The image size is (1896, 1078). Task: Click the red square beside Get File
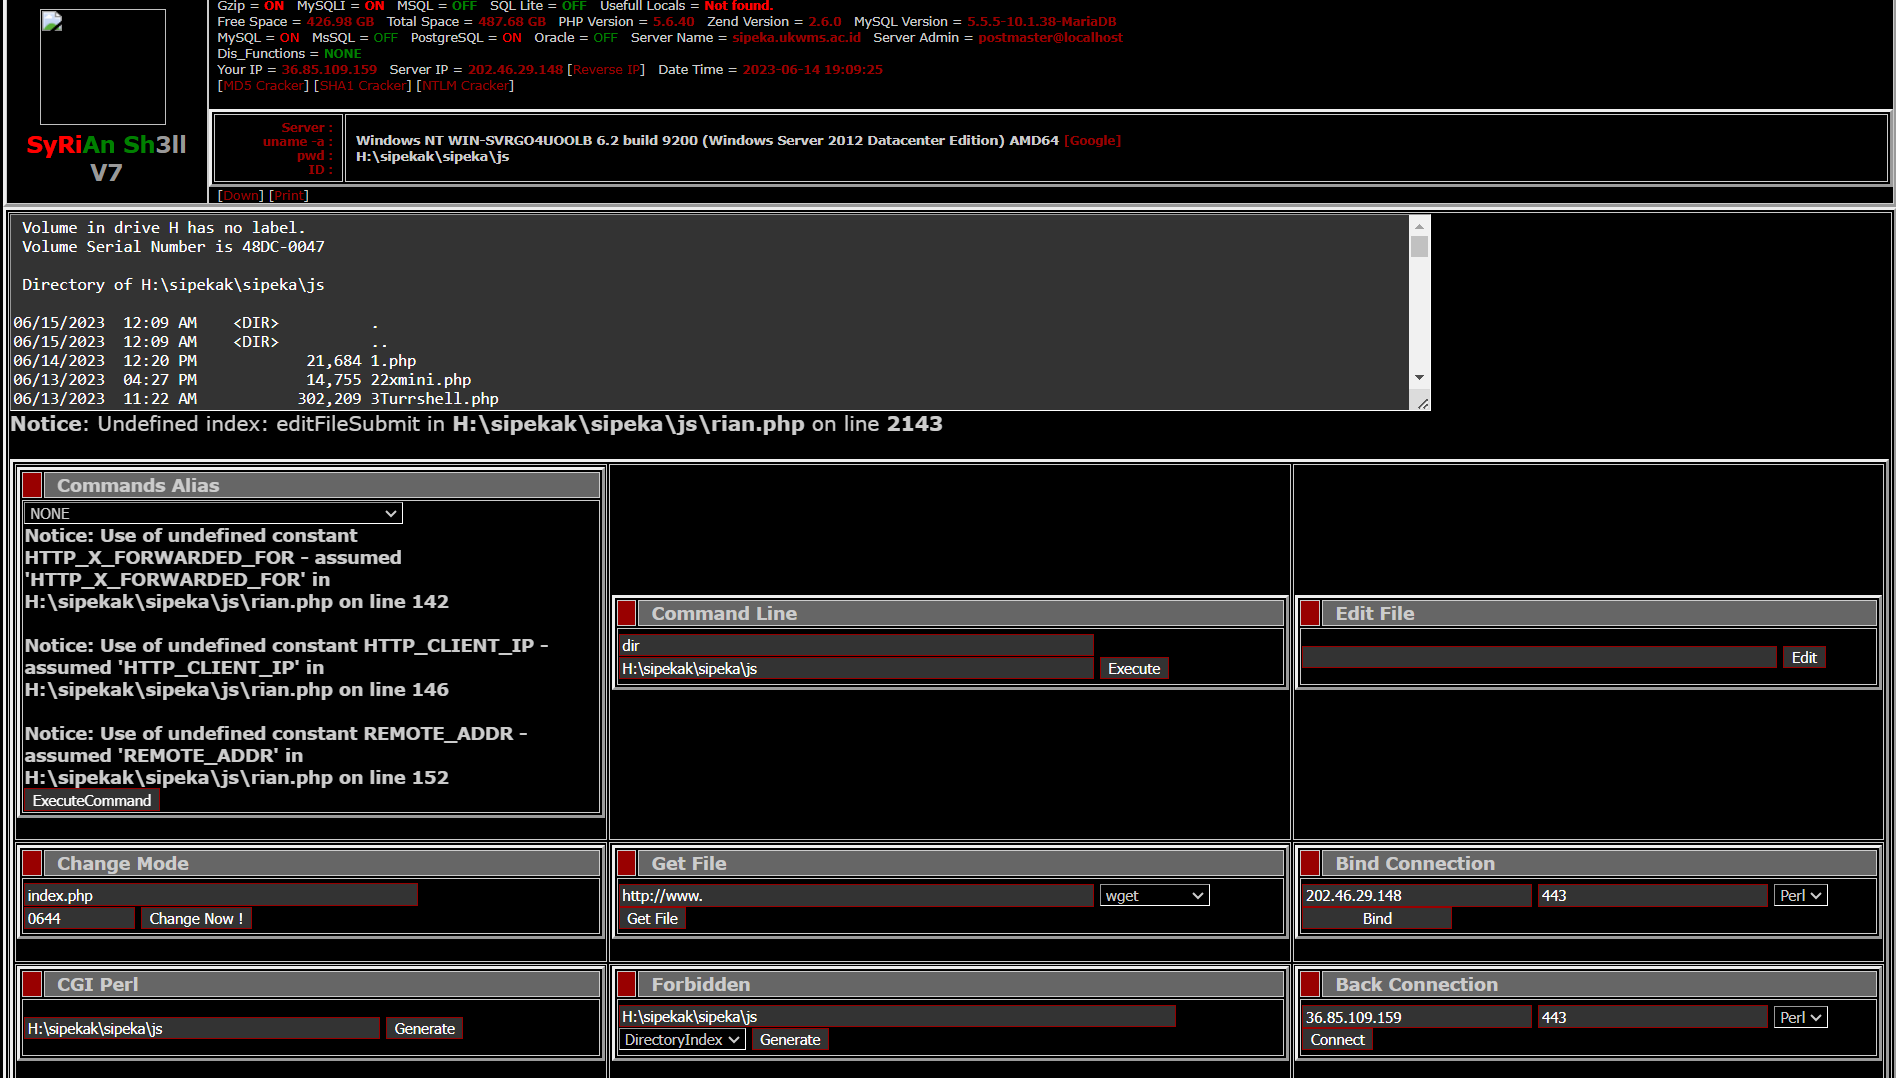pyautogui.click(x=627, y=864)
